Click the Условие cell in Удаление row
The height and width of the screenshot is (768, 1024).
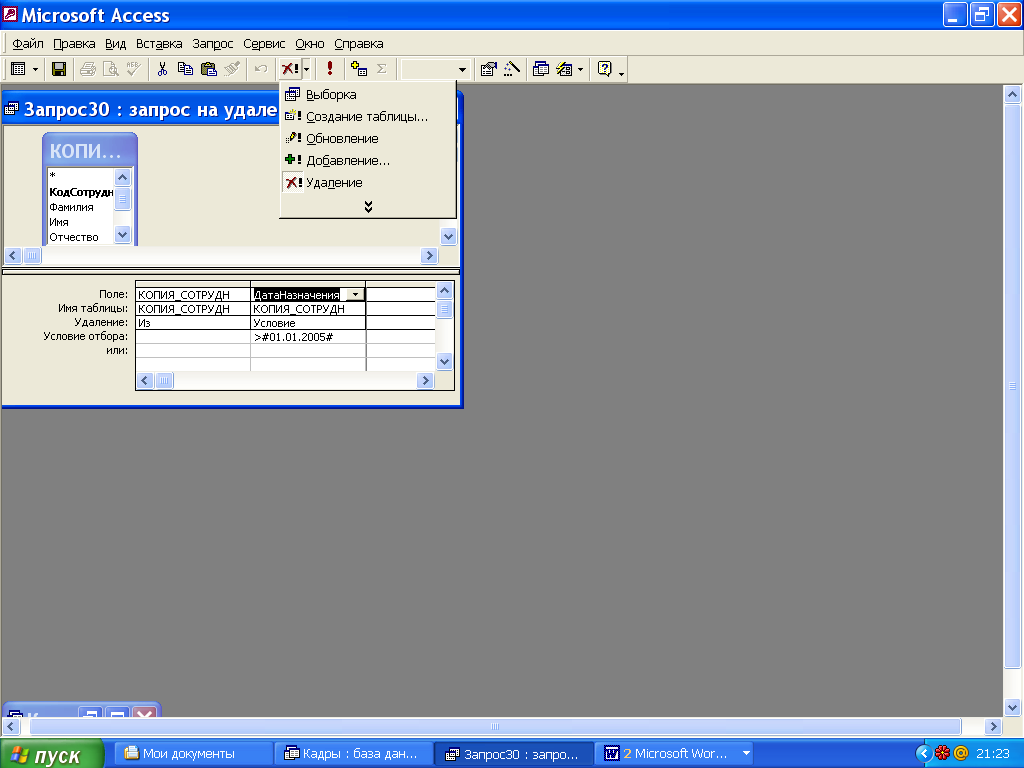[x=308, y=323]
